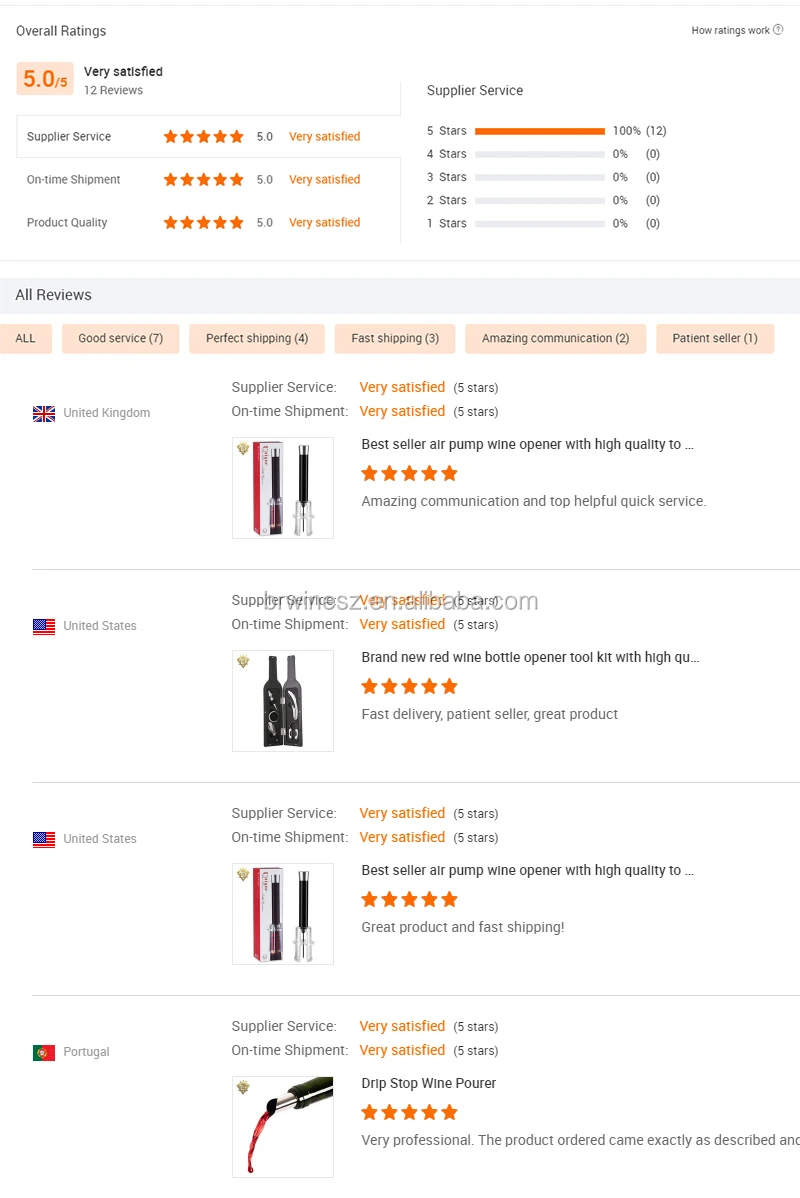
Task: Open Brand new red wine bottle opener link
Action: coord(530,657)
